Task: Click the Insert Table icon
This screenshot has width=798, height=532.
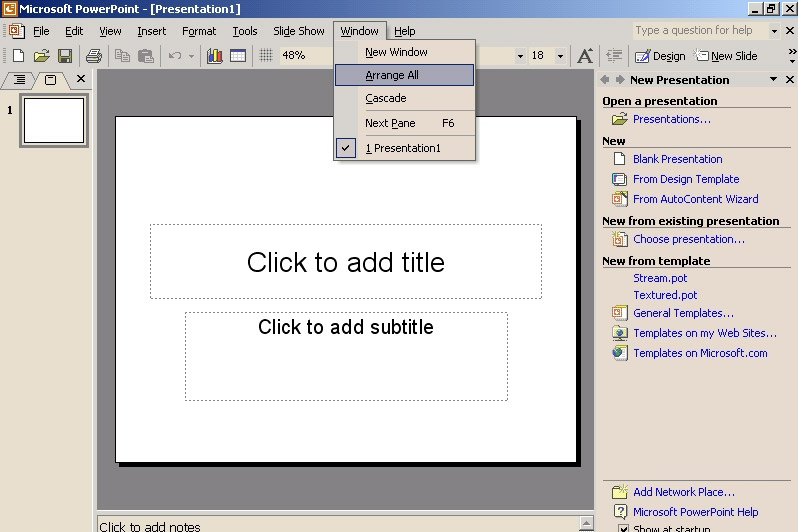Action: [x=238, y=56]
